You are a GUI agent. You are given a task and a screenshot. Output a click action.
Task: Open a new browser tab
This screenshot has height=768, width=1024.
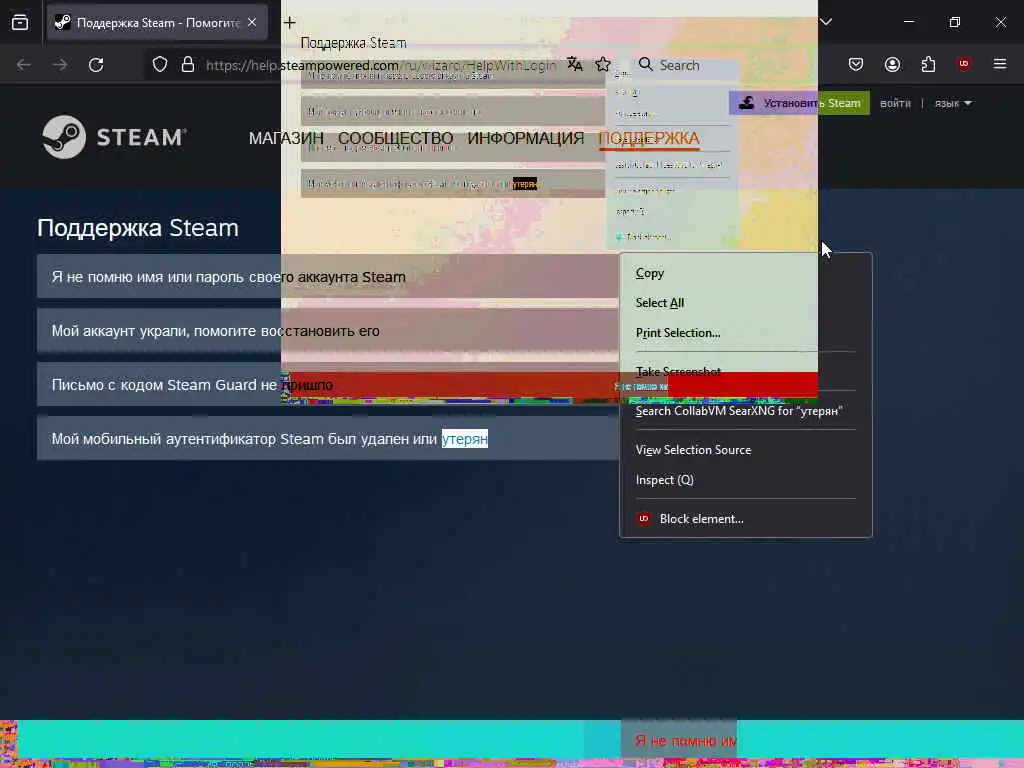(289, 23)
